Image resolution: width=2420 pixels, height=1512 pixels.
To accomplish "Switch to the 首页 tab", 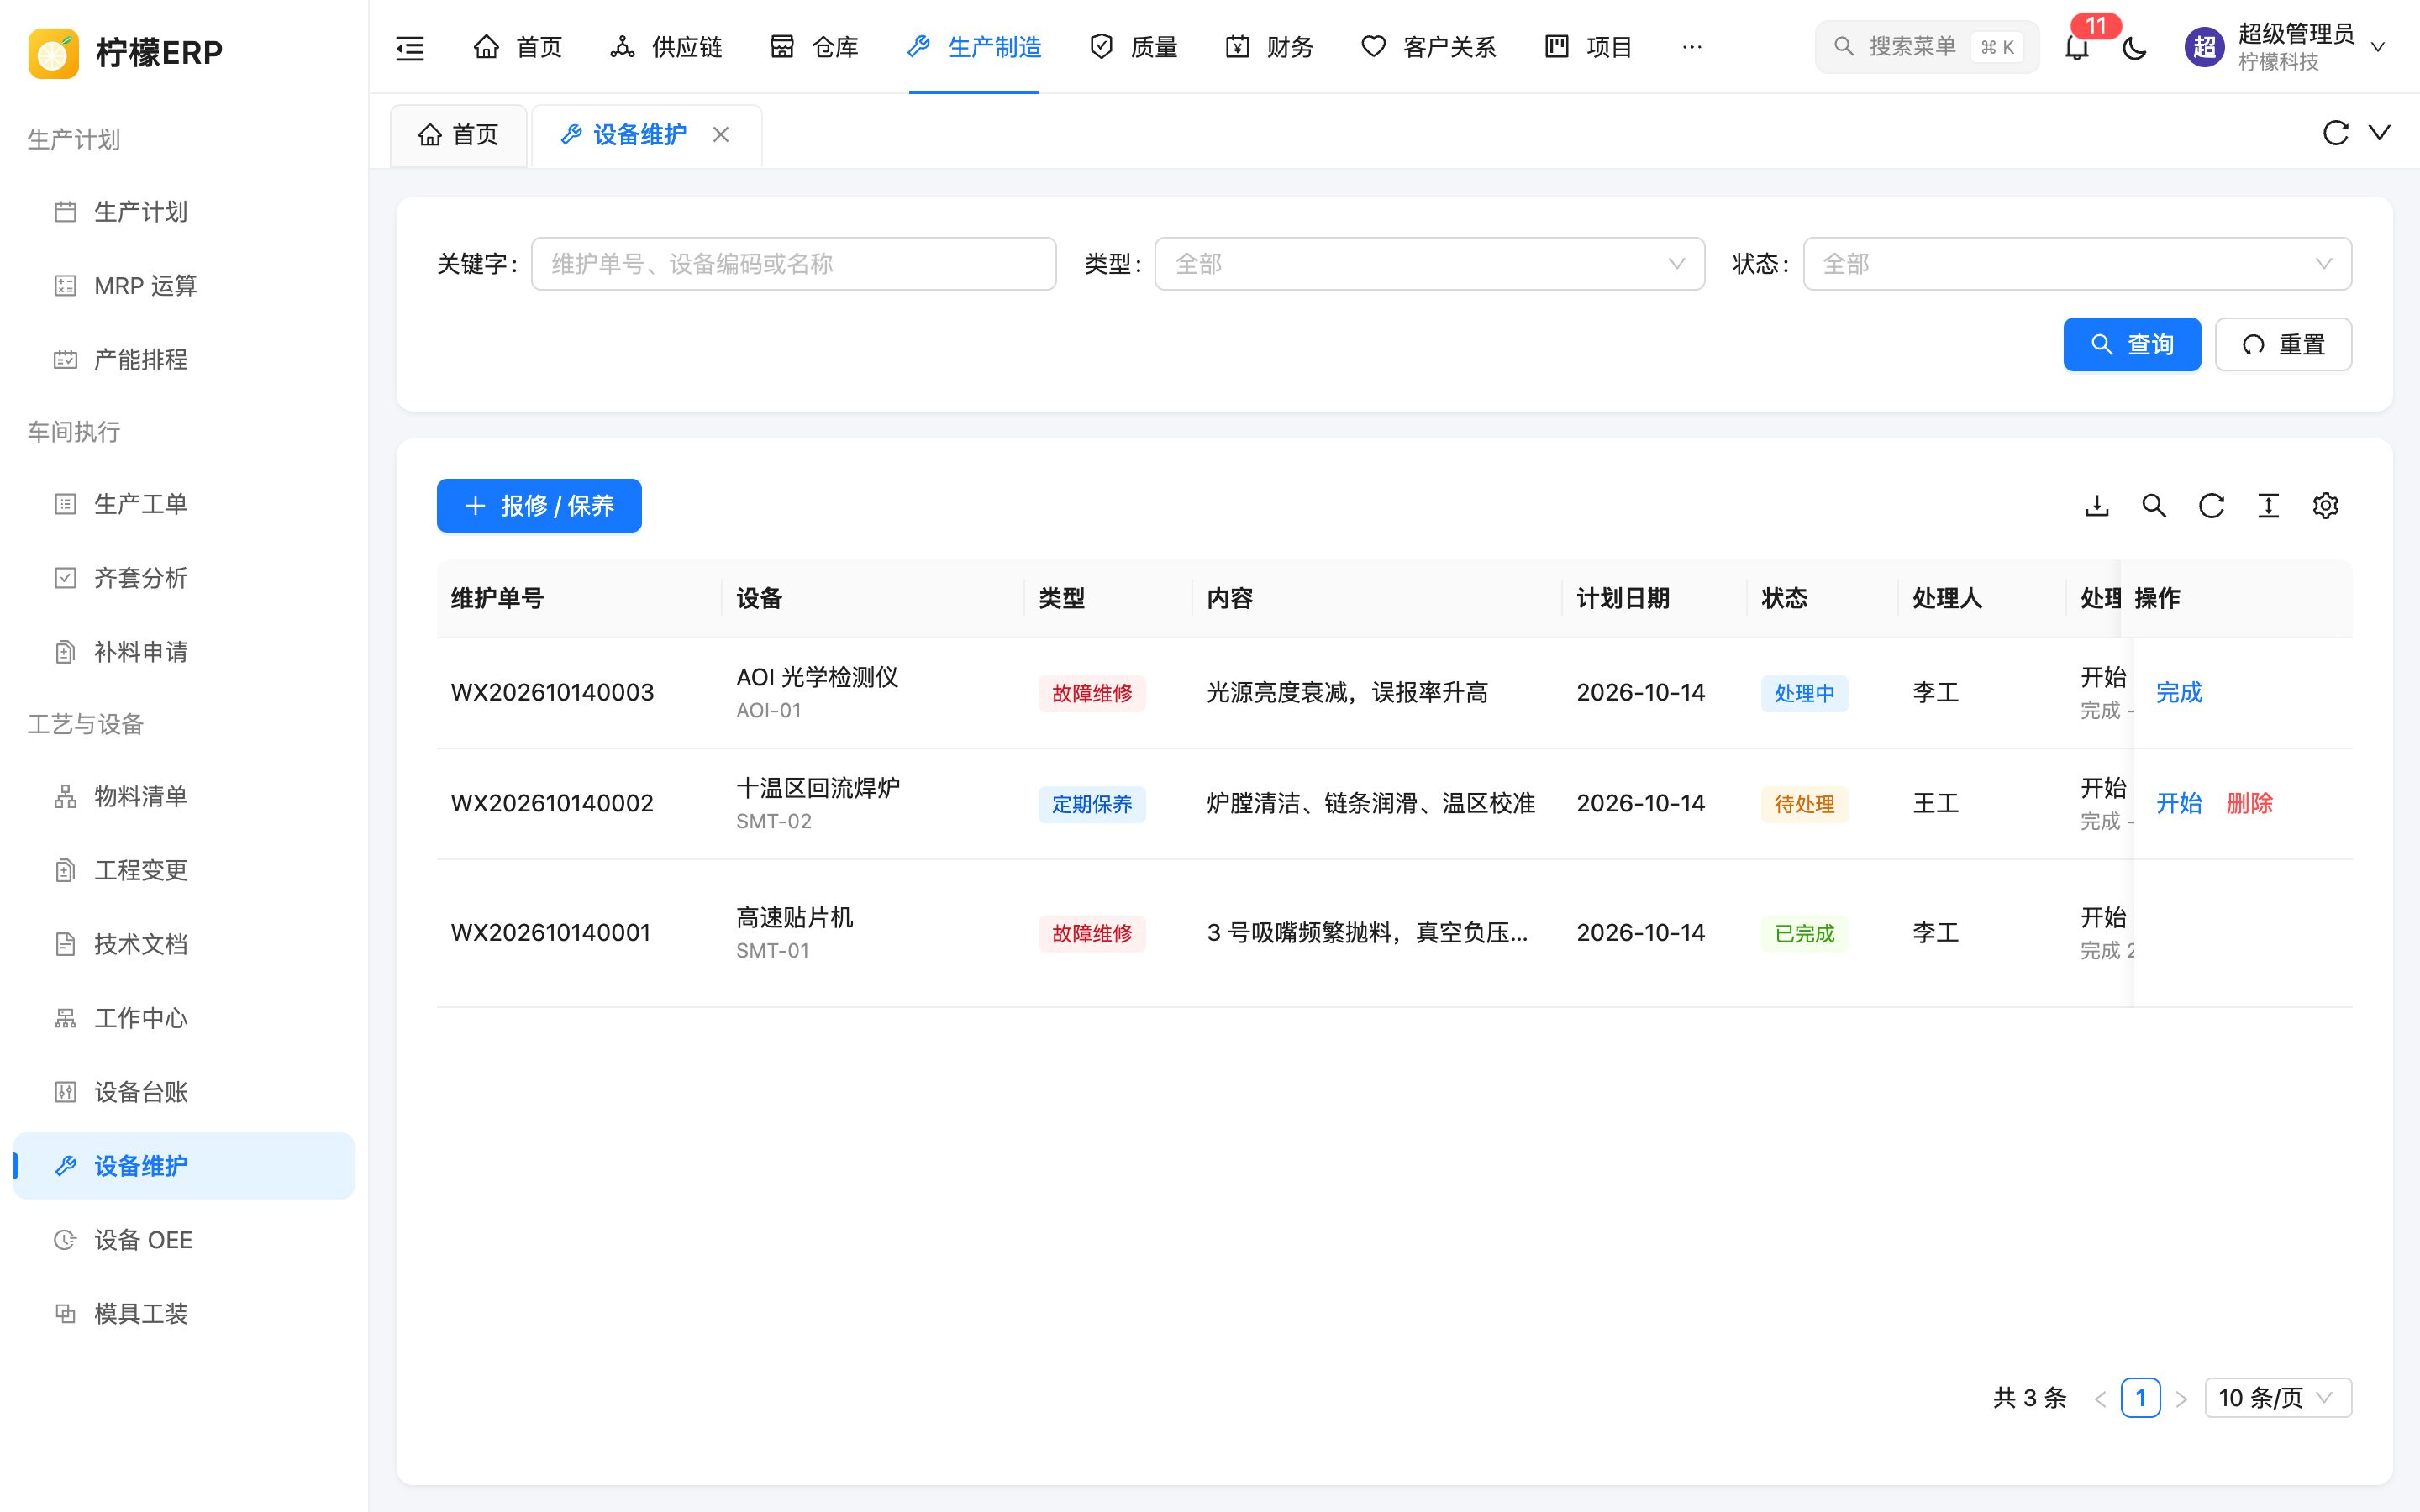I will (x=458, y=135).
